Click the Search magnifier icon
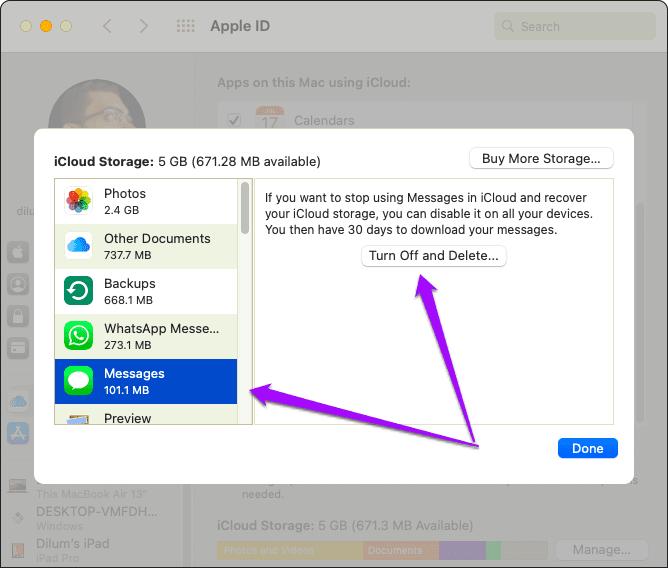 click(x=507, y=26)
